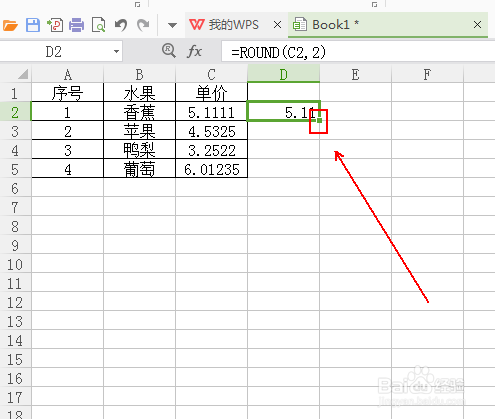Select column E header
495x419 pixels.
355,74
